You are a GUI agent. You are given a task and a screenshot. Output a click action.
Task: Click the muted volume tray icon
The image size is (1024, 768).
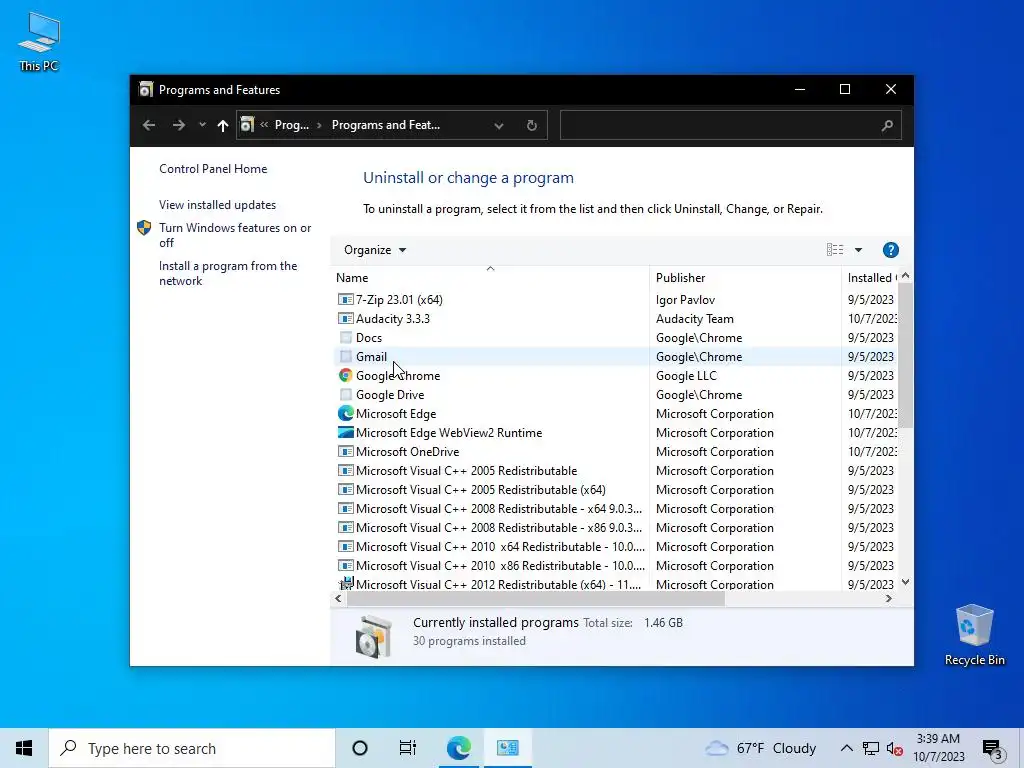coord(895,748)
